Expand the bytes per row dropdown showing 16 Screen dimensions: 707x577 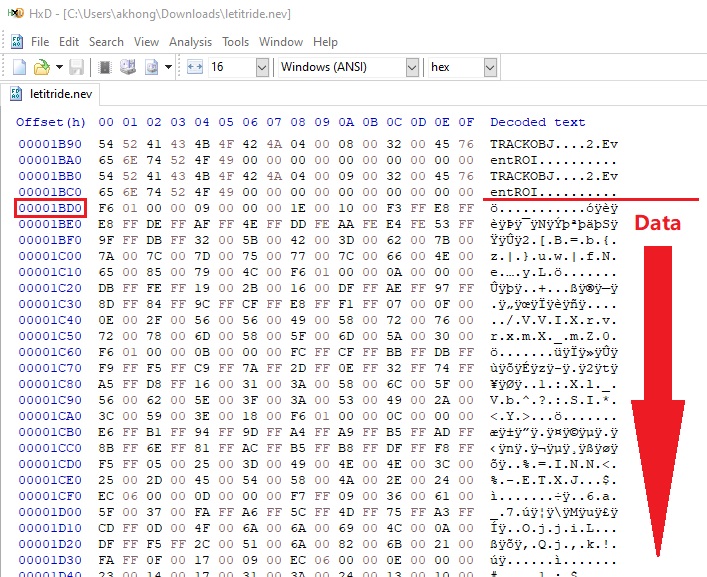pos(262,67)
